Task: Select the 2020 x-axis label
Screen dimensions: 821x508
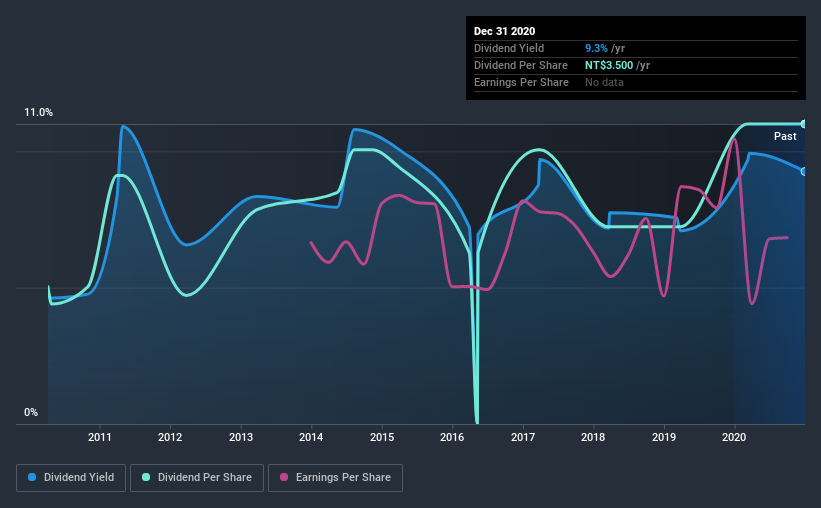Action: pos(734,437)
